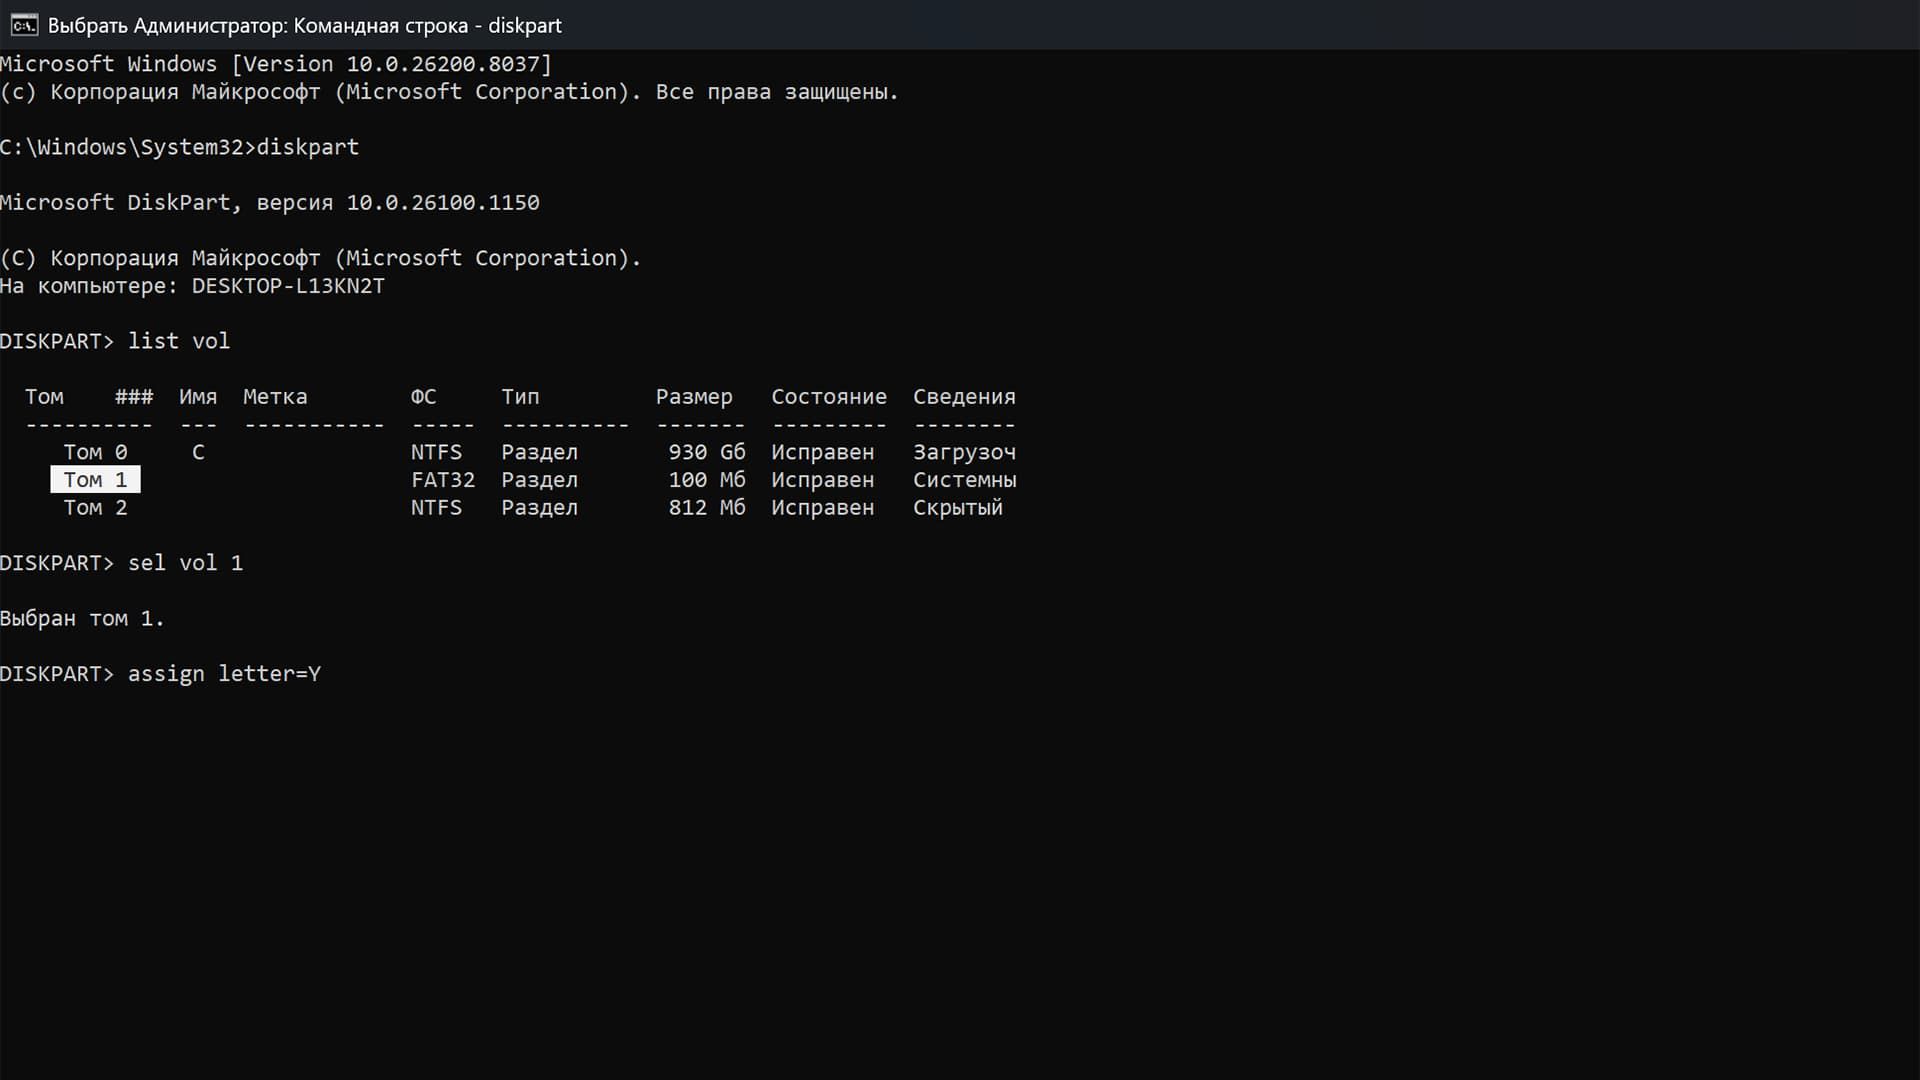This screenshot has width=1920, height=1080.
Task: Click the "Системны" info text of volume 1
Action: pyautogui.click(x=964, y=479)
